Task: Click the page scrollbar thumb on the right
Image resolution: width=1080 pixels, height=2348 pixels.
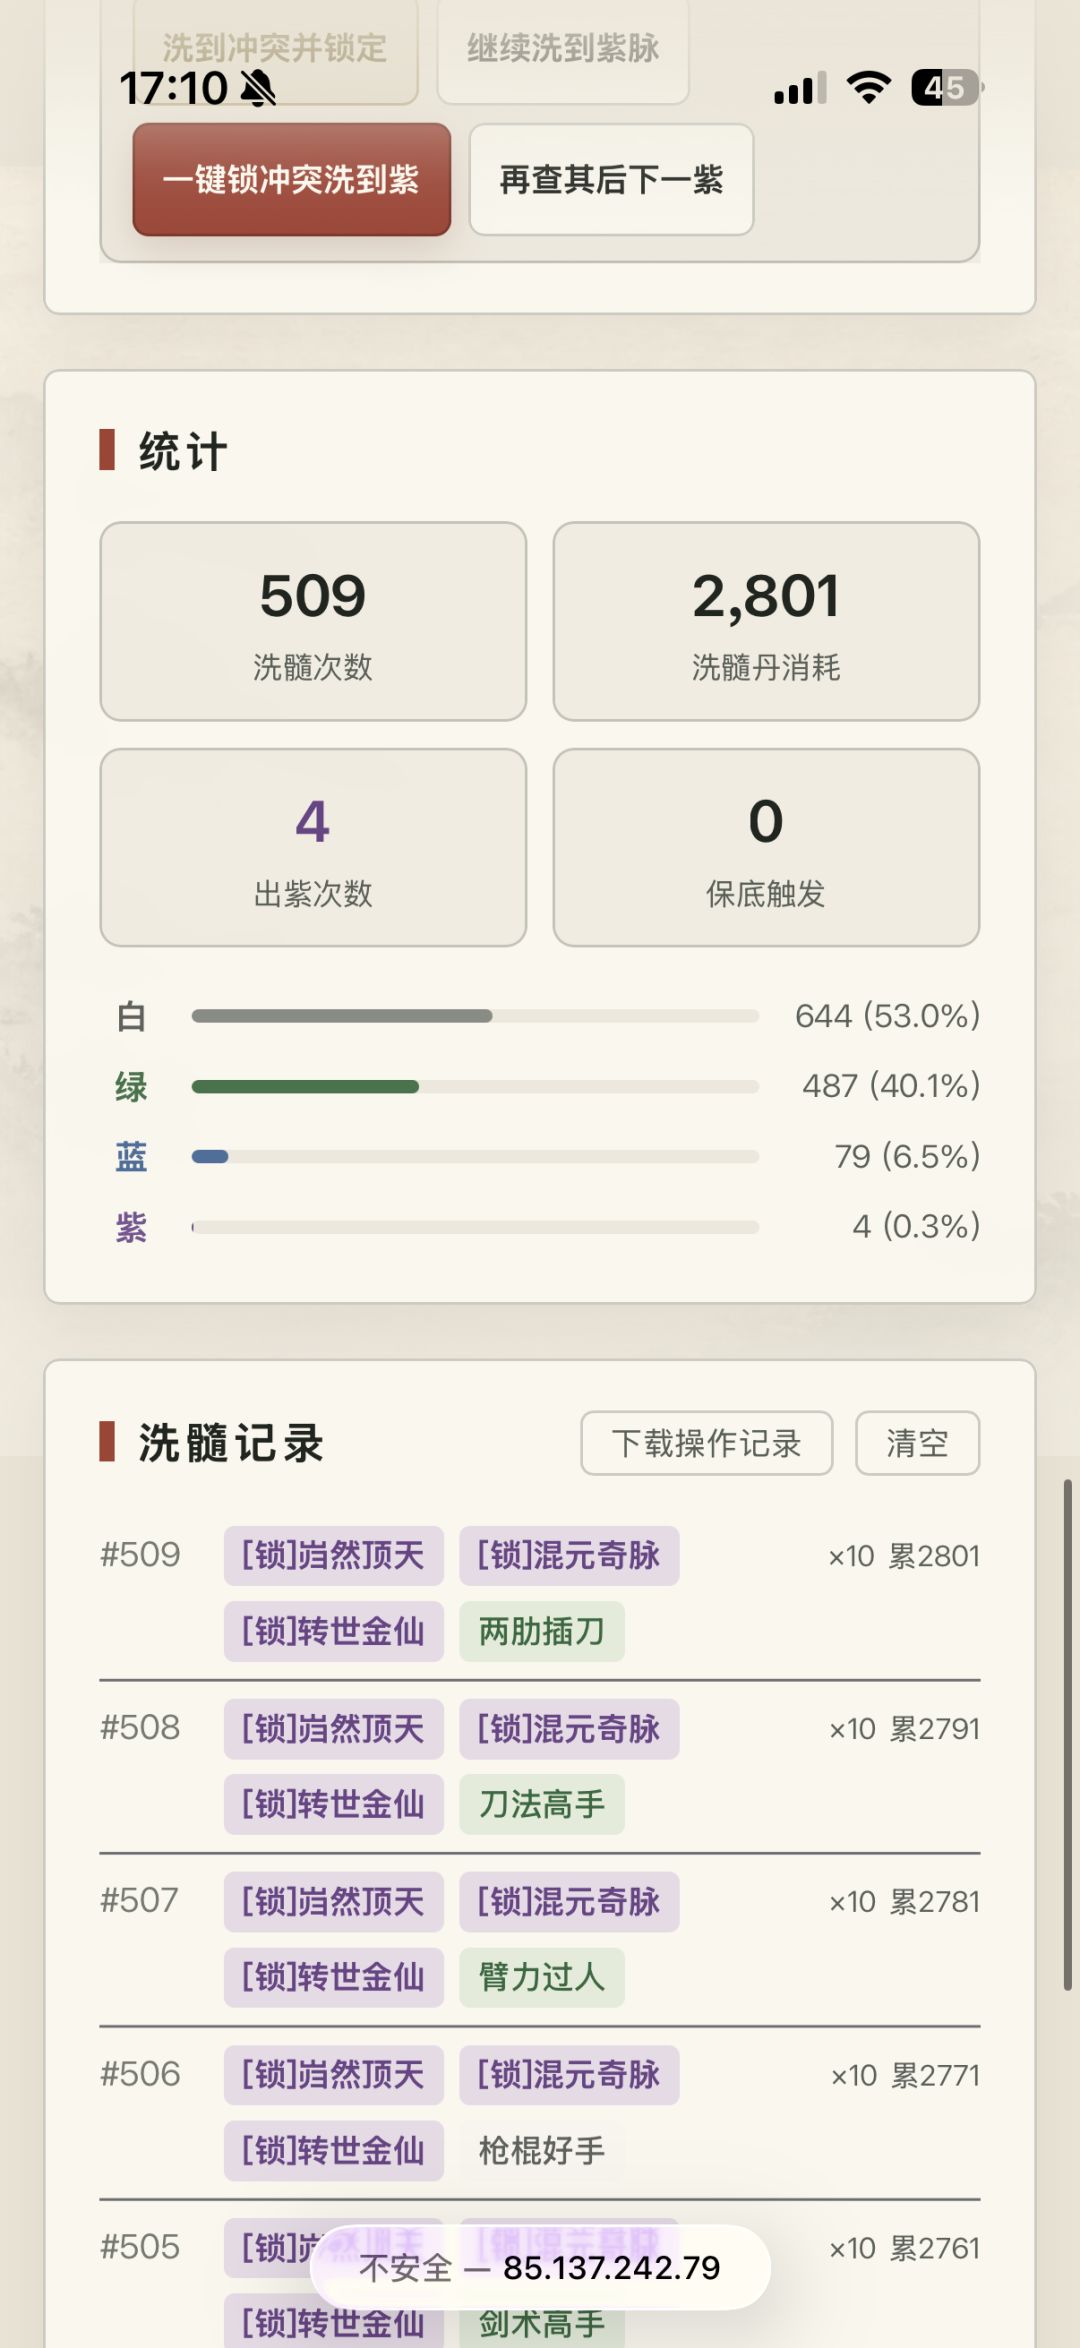Action: [1068, 1735]
